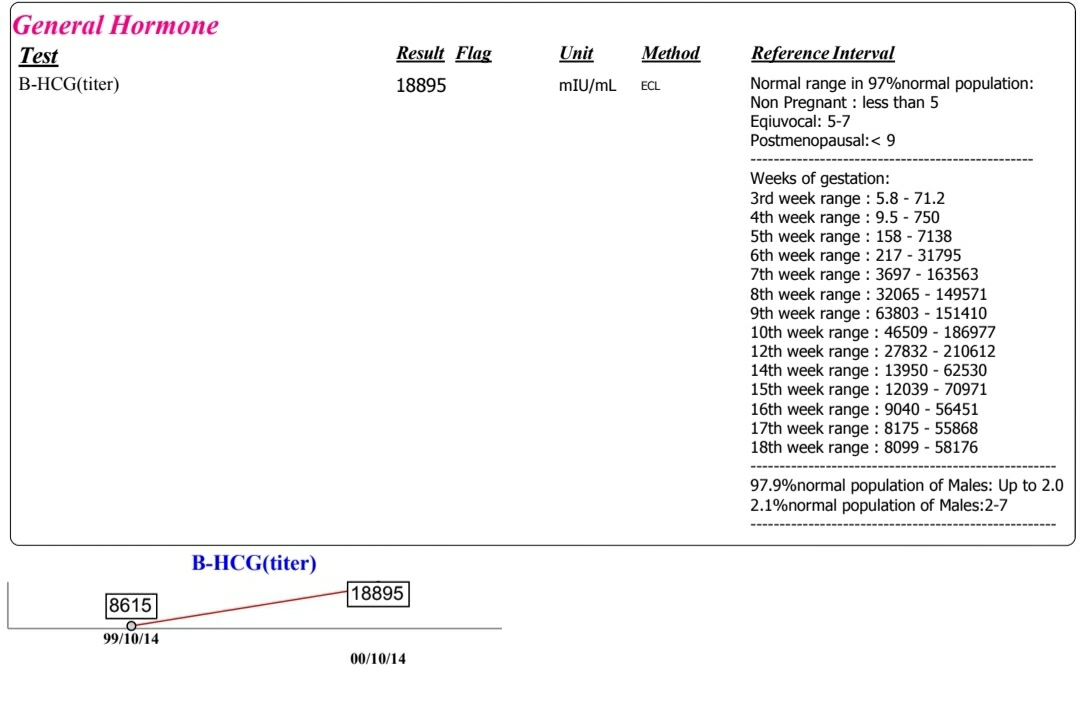Click the 8615 chart data label

130,606
